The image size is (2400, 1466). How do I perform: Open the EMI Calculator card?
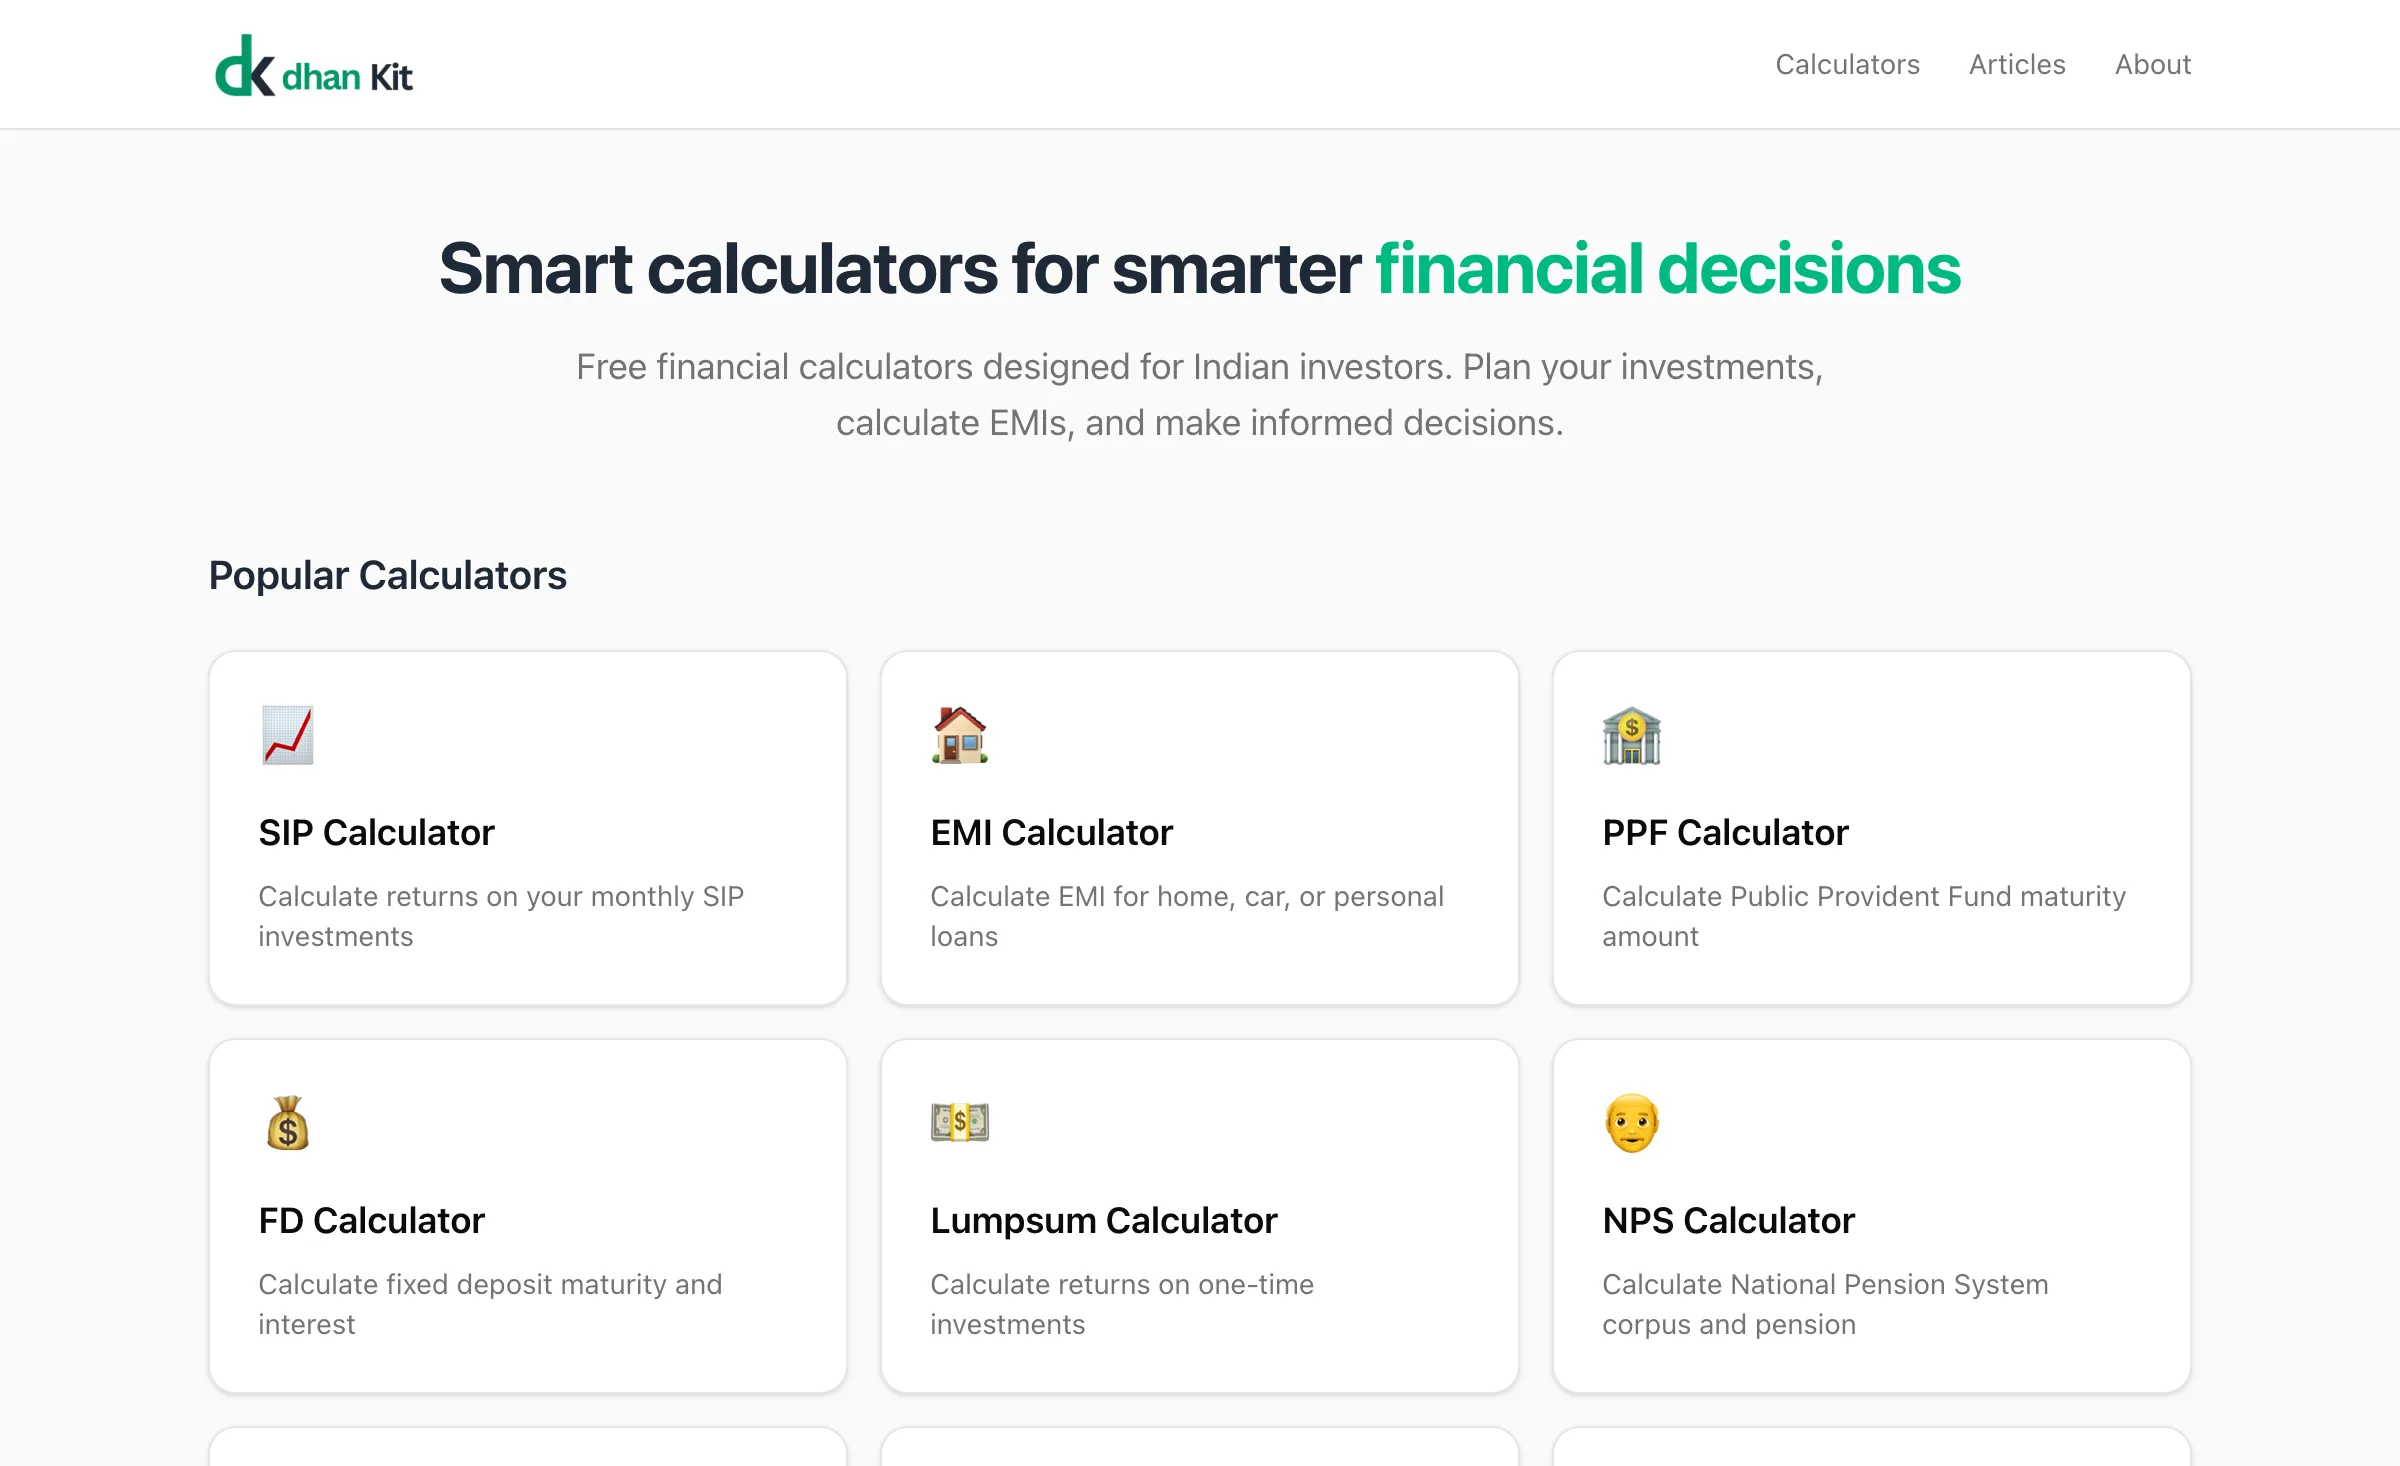click(x=1199, y=828)
